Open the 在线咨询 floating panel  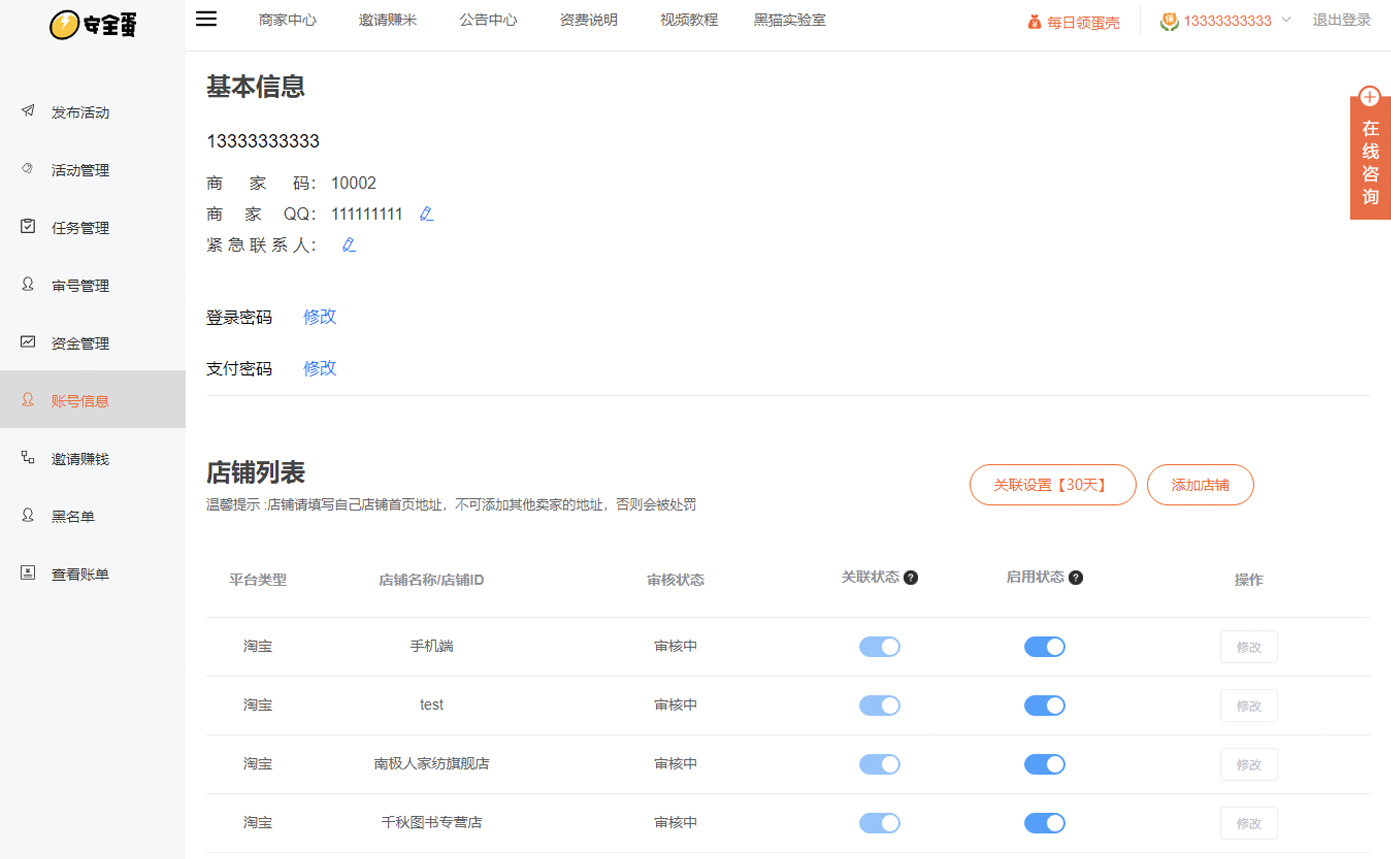point(1370,153)
